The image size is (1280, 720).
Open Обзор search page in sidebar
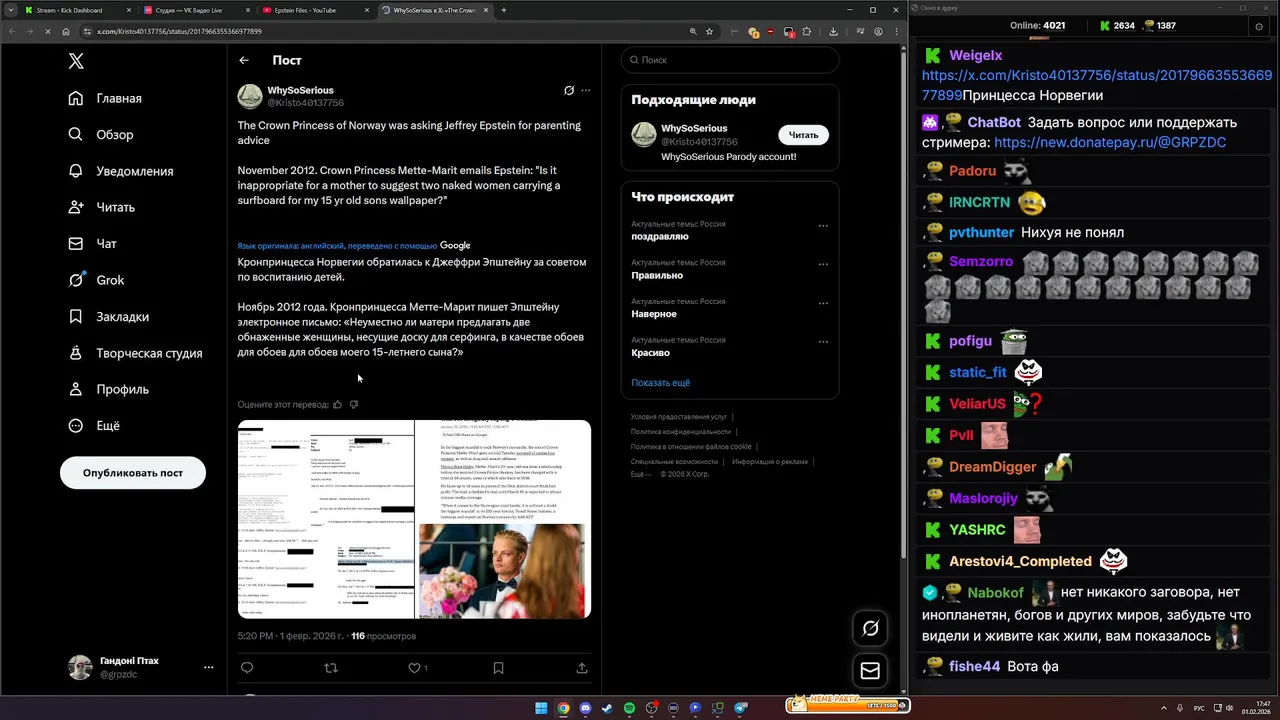click(x=101, y=134)
